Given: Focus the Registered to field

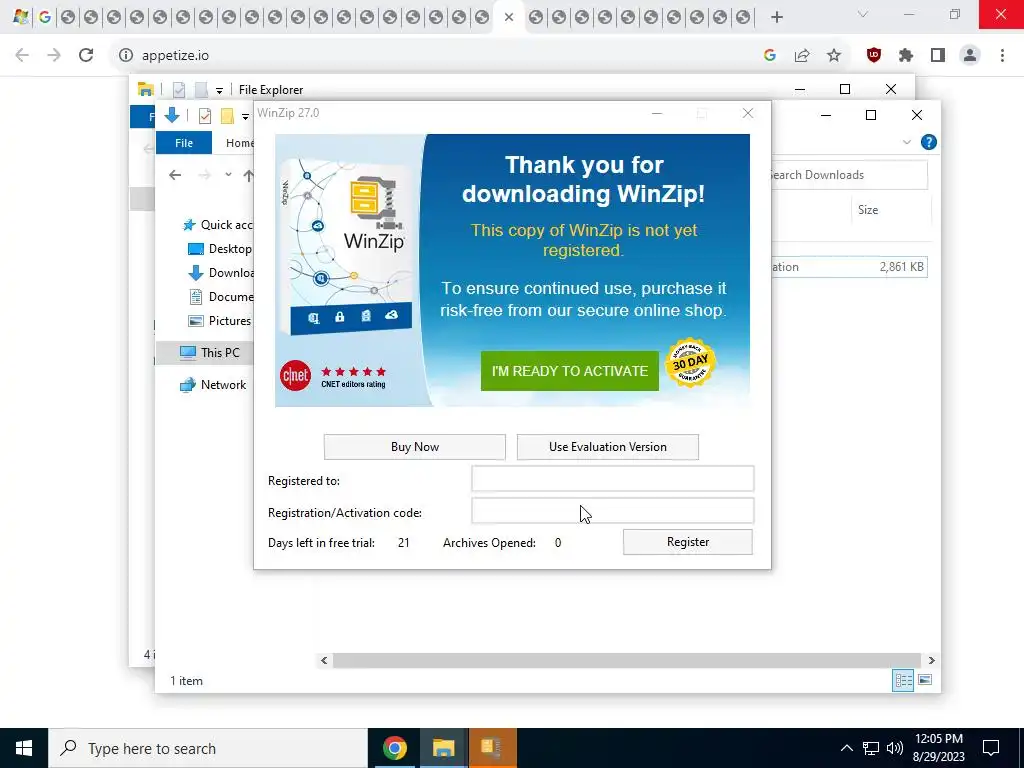Looking at the screenshot, I should coord(613,479).
